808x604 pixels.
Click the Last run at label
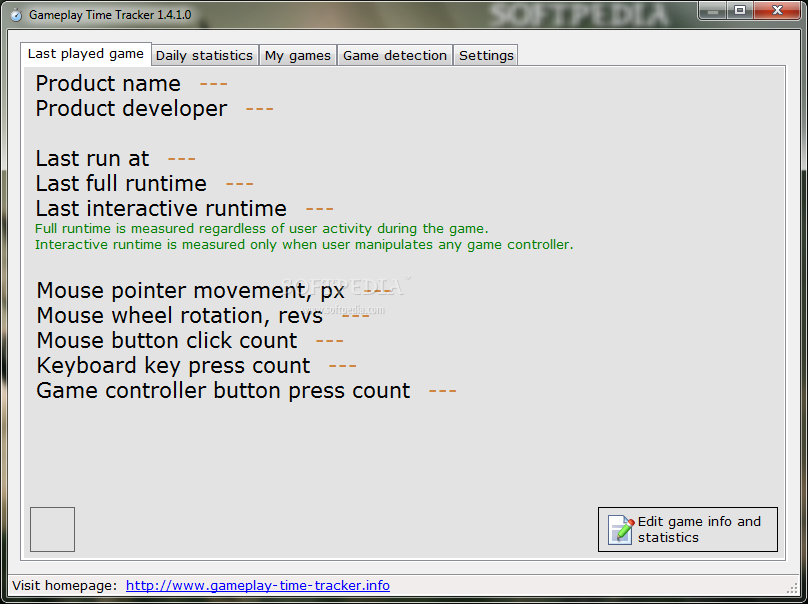(92, 158)
